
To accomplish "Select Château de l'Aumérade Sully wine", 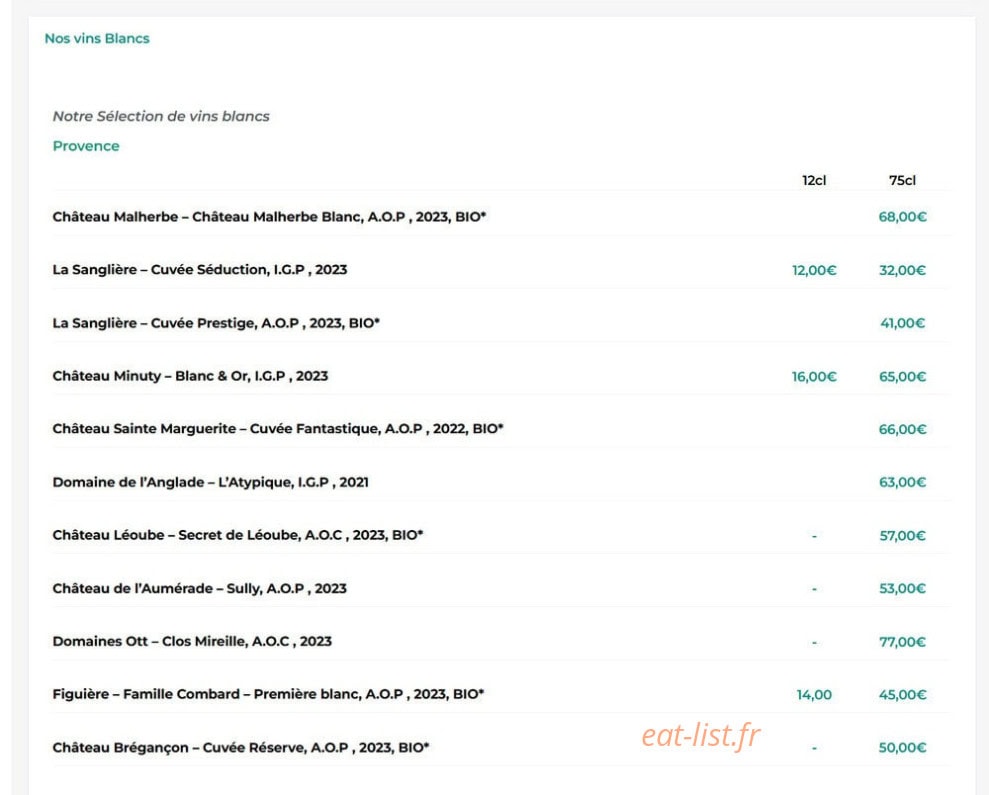I will tap(200, 589).
